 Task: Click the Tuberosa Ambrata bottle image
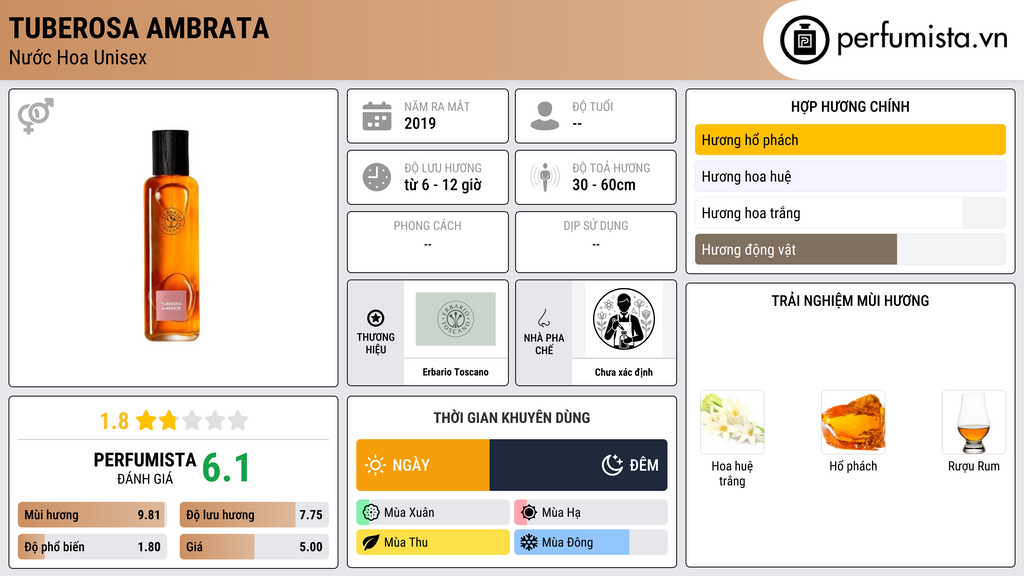coord(171,236)
